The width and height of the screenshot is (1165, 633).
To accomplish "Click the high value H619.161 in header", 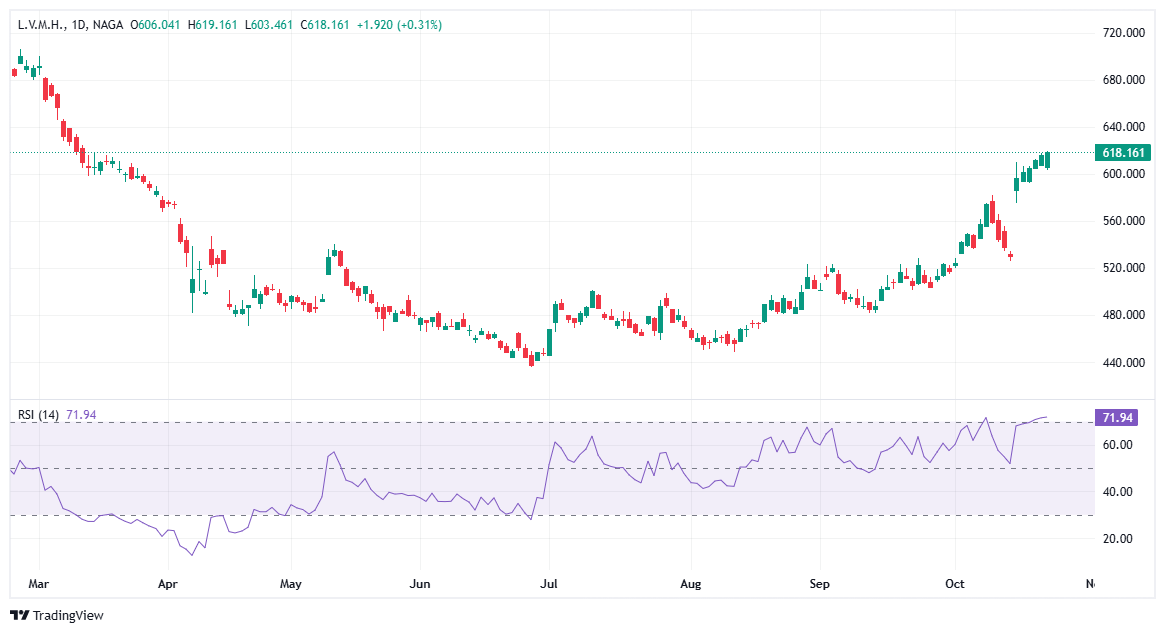I will click(x=215, y=24).
